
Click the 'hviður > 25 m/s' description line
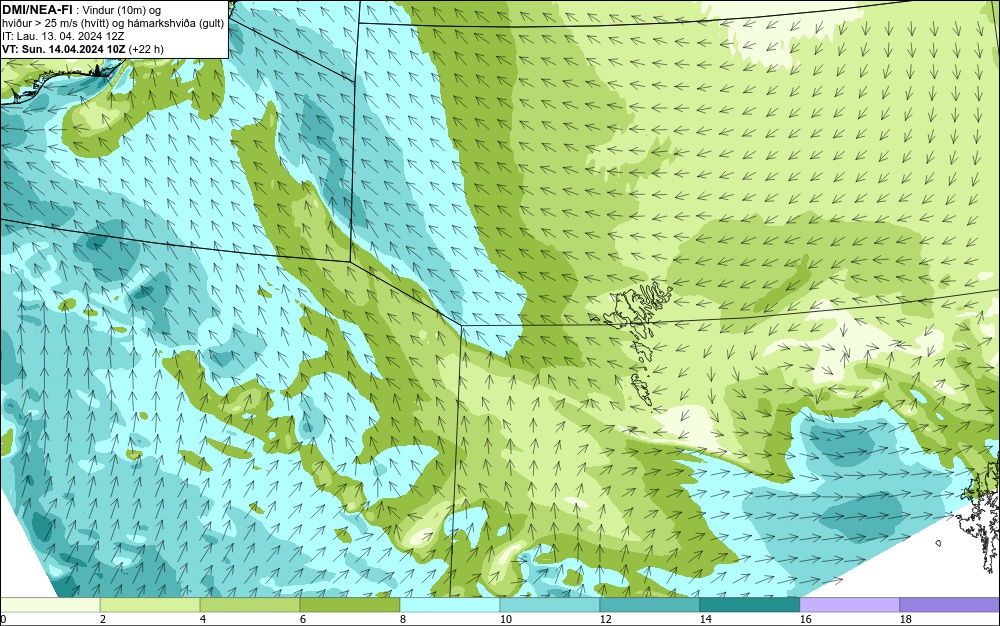(x=113, y=22)
